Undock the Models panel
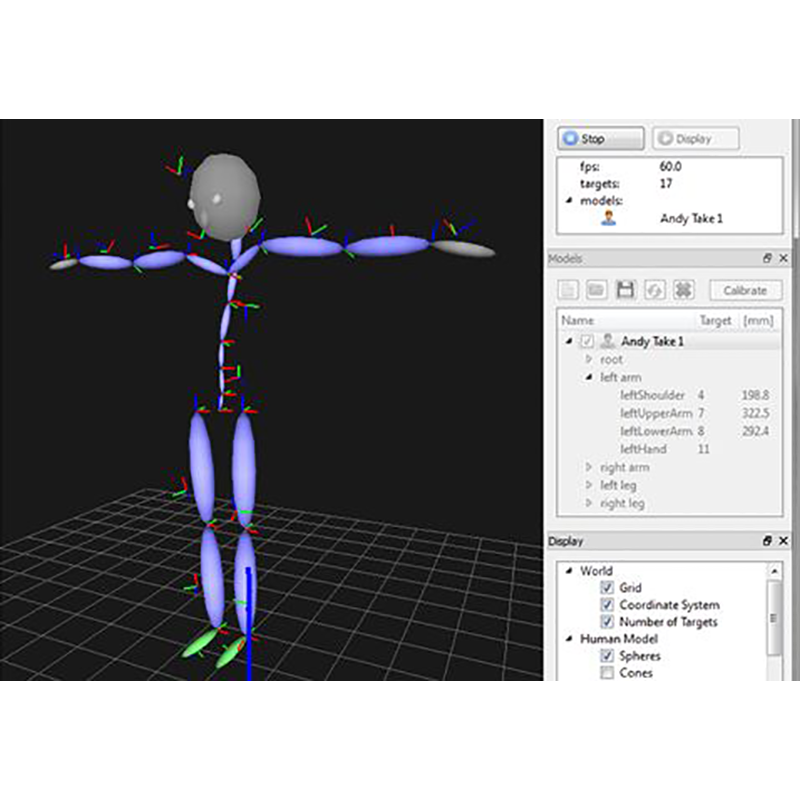 click(767, 258)
